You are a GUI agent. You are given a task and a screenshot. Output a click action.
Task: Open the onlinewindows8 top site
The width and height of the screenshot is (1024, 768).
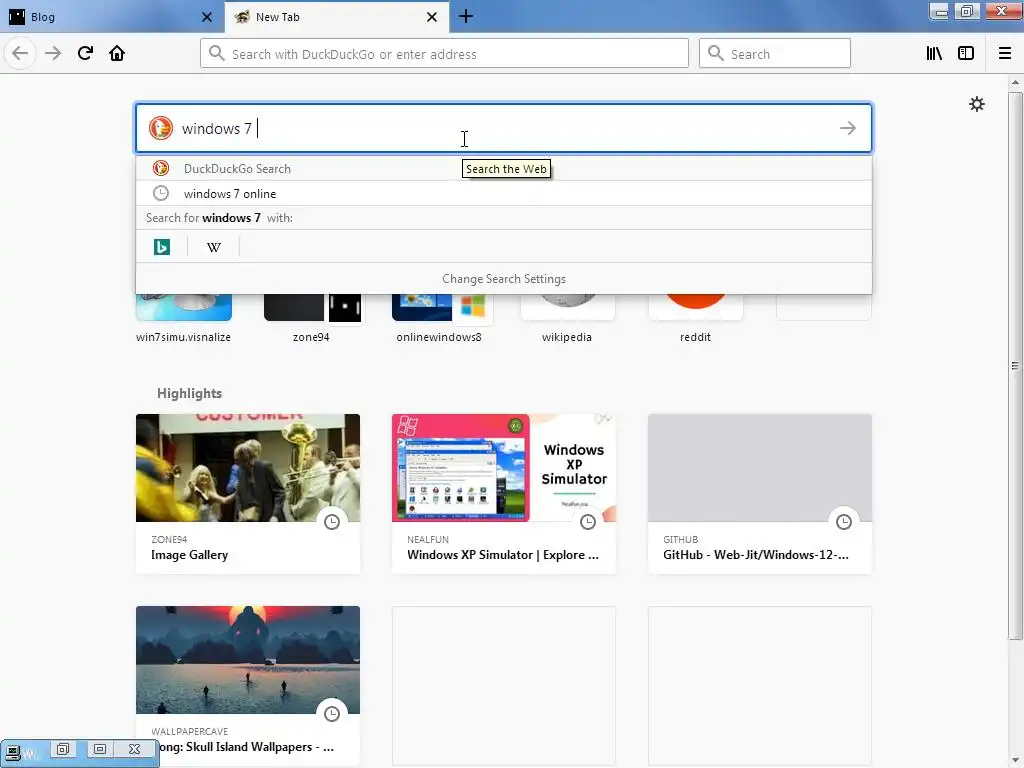(439, 317)
